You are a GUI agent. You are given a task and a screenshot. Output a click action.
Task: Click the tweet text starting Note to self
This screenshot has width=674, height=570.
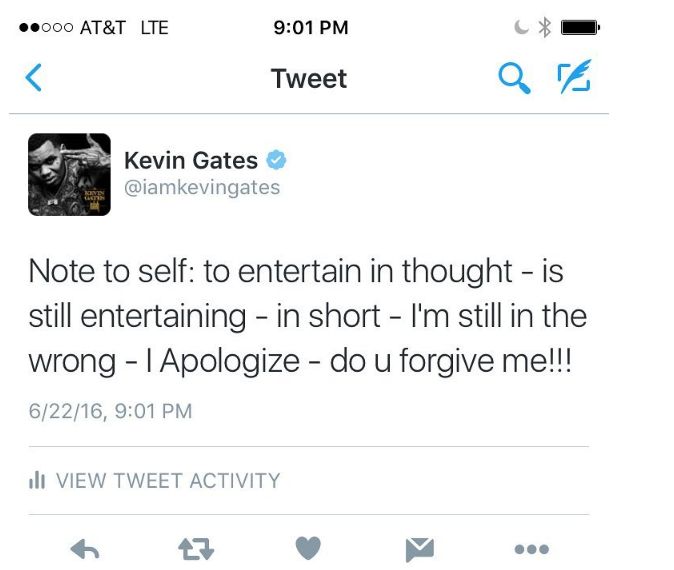click(308, 316)
